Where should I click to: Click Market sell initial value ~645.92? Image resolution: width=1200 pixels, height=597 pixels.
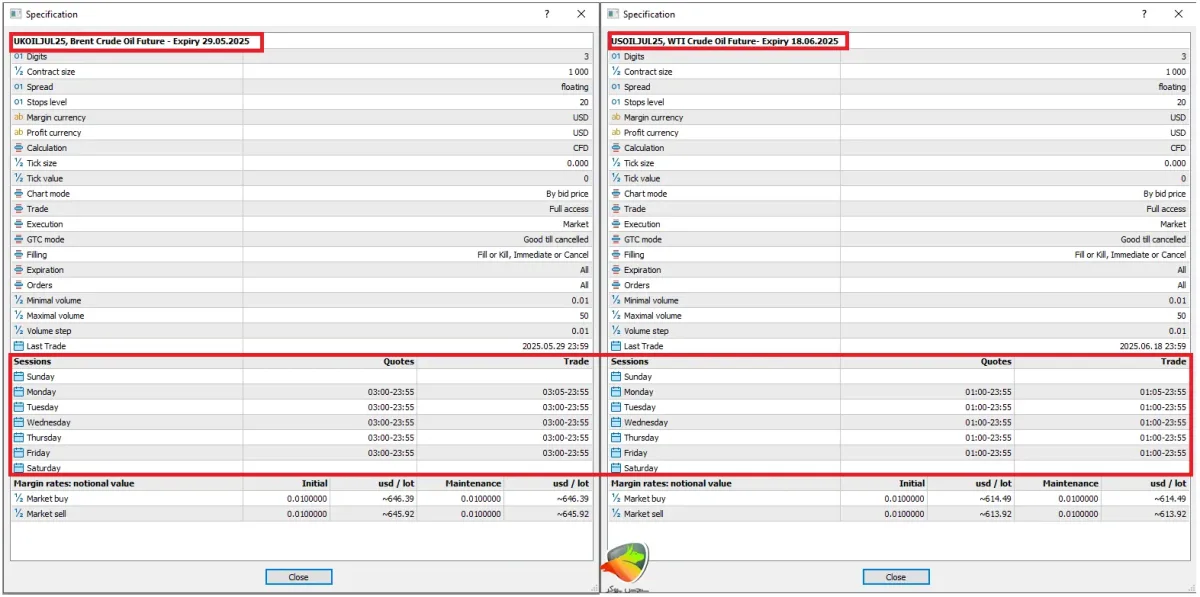398,514
